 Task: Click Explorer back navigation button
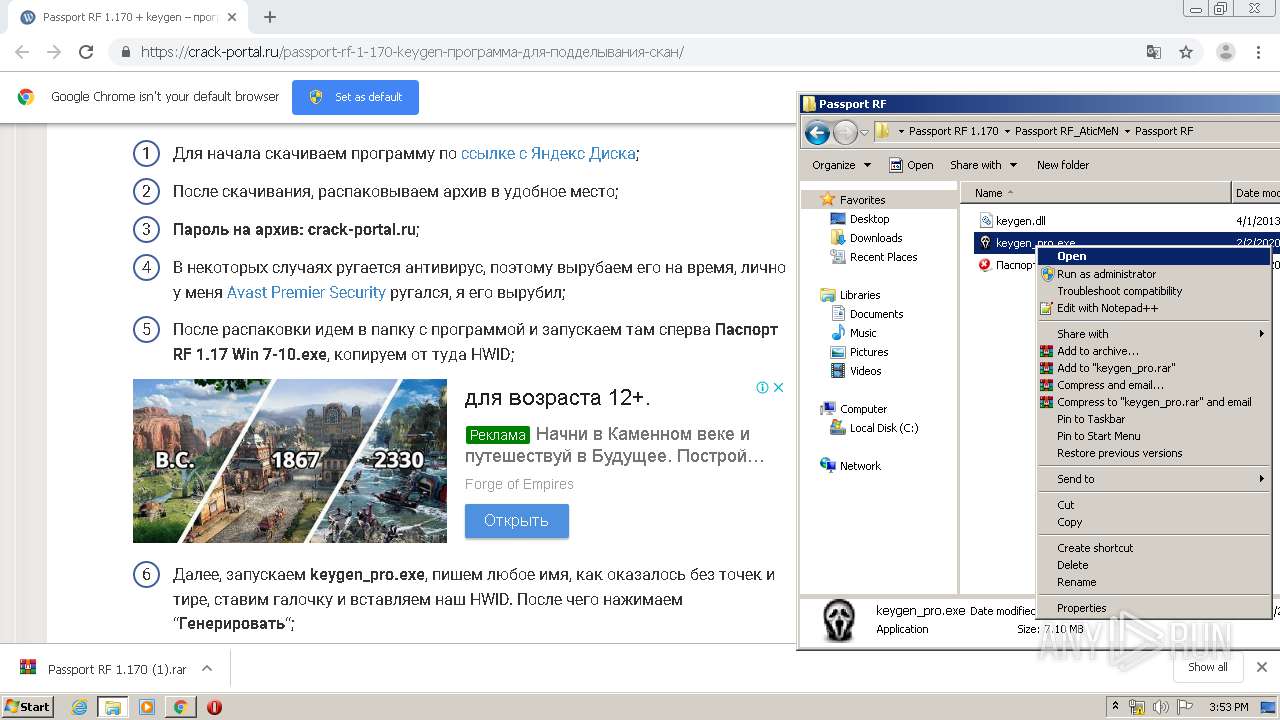(817, 132)
